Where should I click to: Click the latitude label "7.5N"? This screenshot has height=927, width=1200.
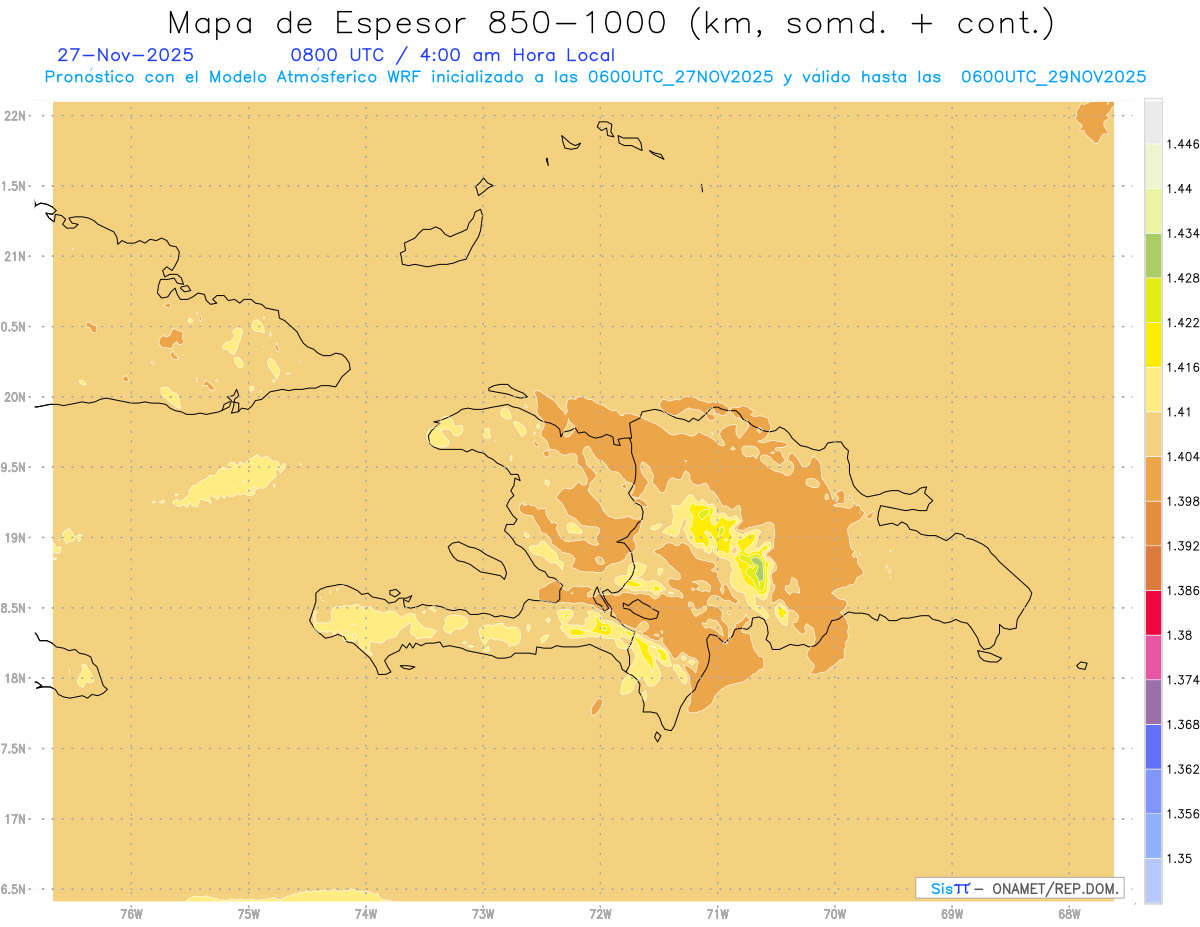tap(15, 749)
